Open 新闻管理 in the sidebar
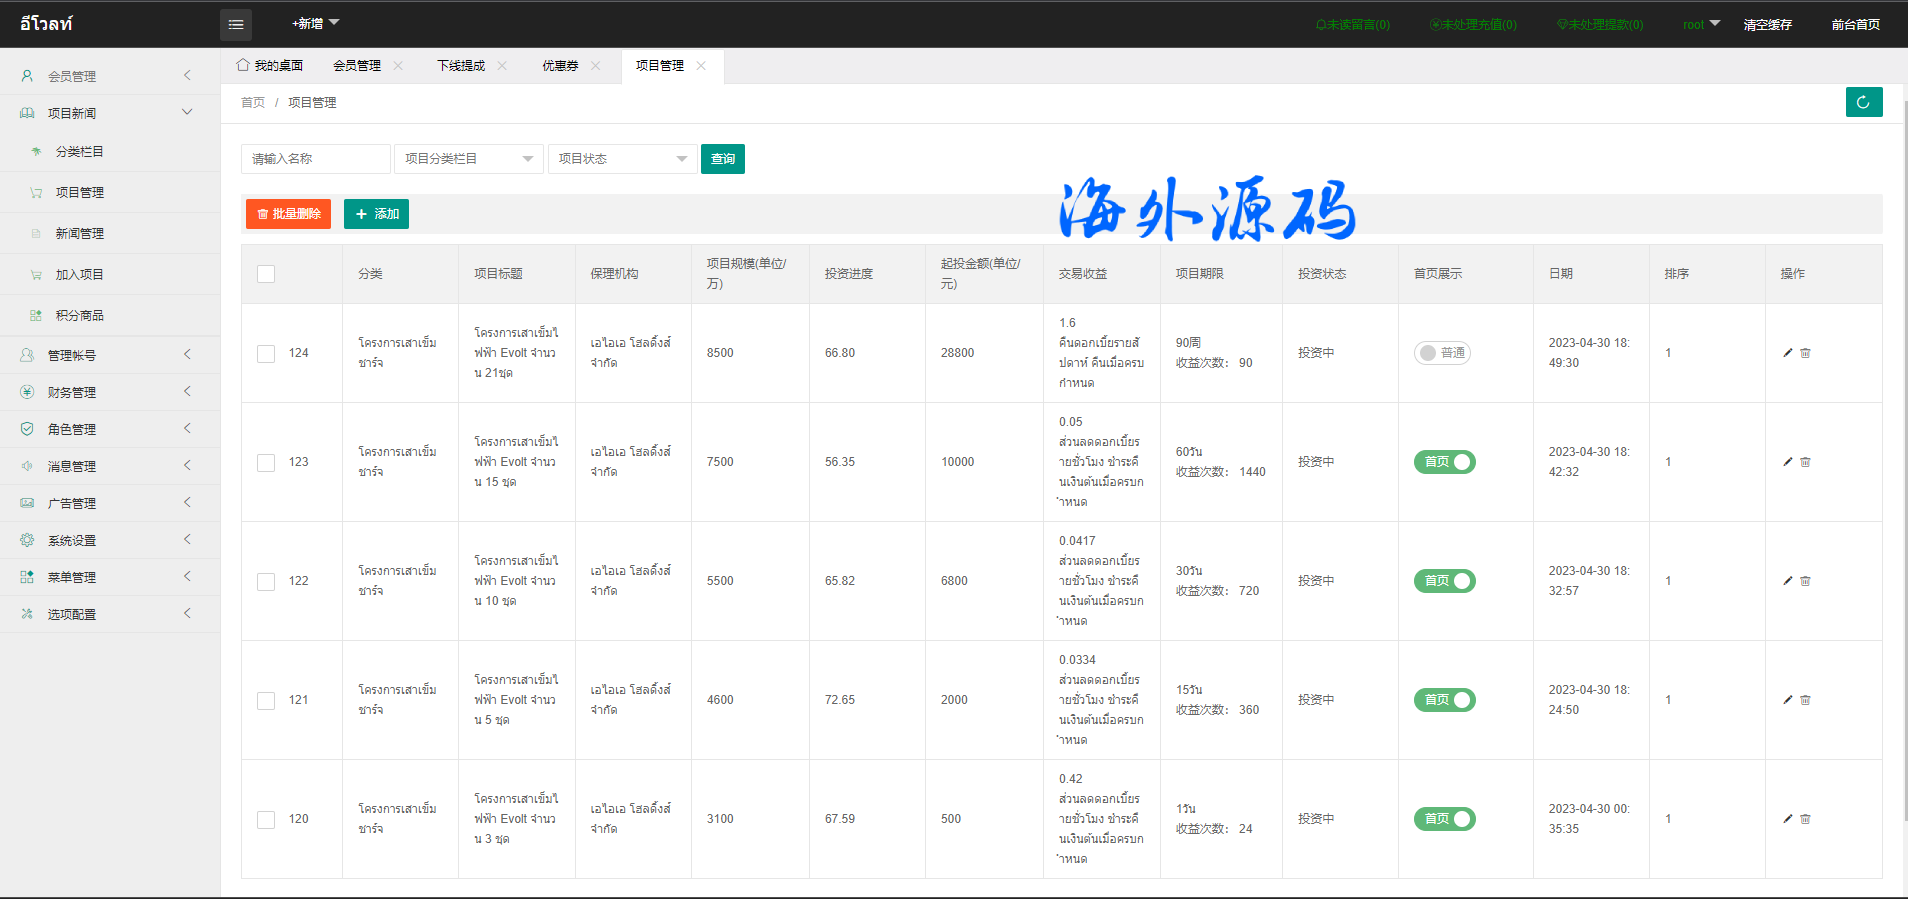The height and width of the screenshot is (899, 1908). 80,233
